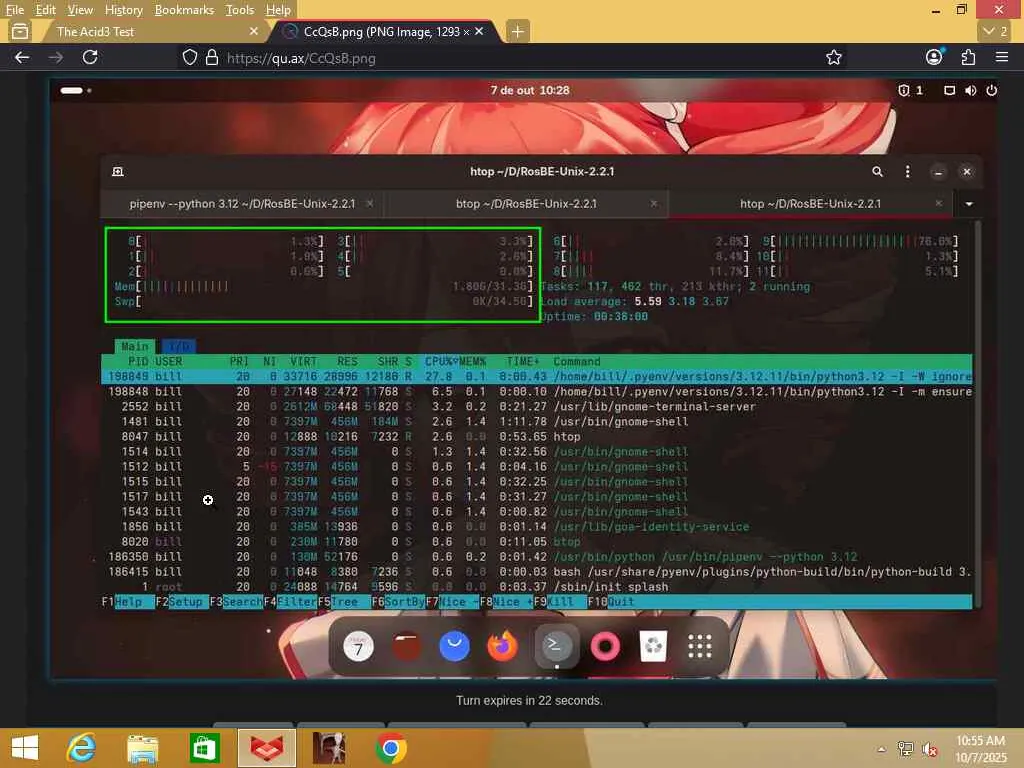
Task: Click the pink ring icon in dock
Action: [605, 647]
